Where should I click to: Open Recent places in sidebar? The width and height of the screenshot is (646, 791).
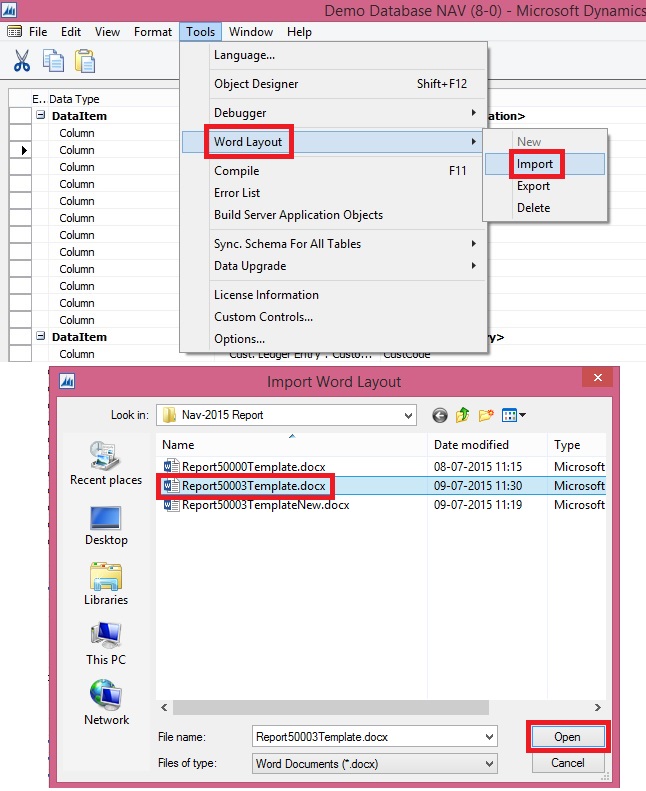coord(106,464)
